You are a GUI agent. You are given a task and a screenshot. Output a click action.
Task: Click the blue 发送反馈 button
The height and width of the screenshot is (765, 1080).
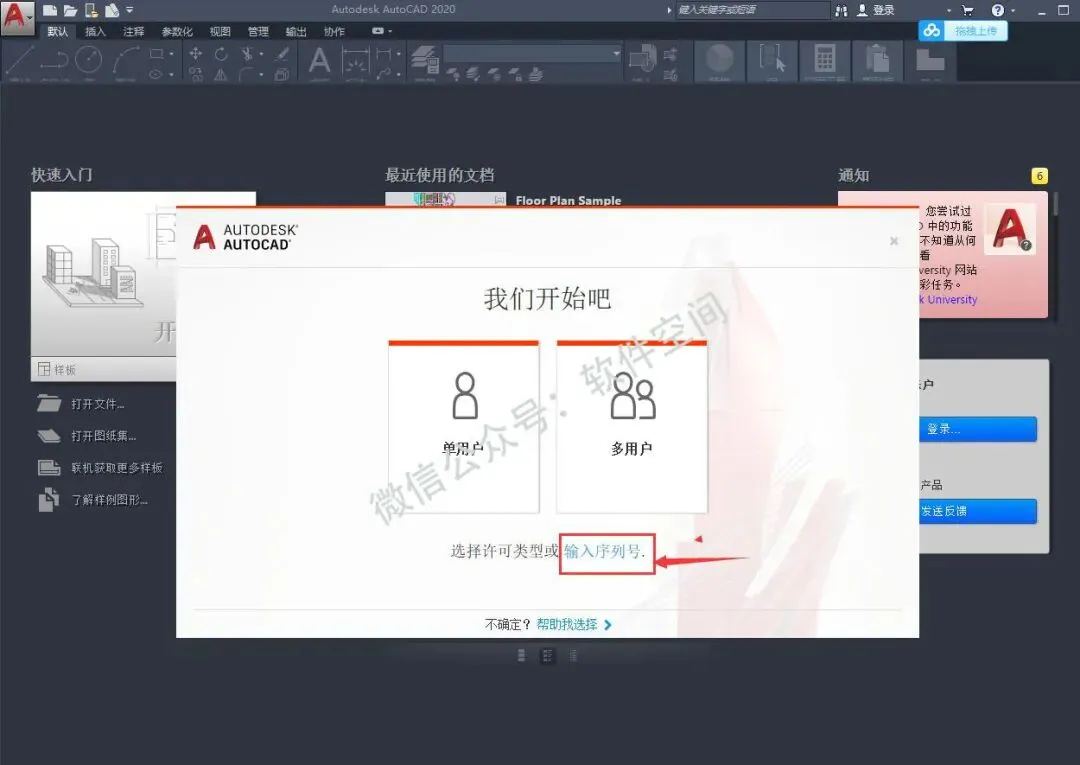coord(977,511)
